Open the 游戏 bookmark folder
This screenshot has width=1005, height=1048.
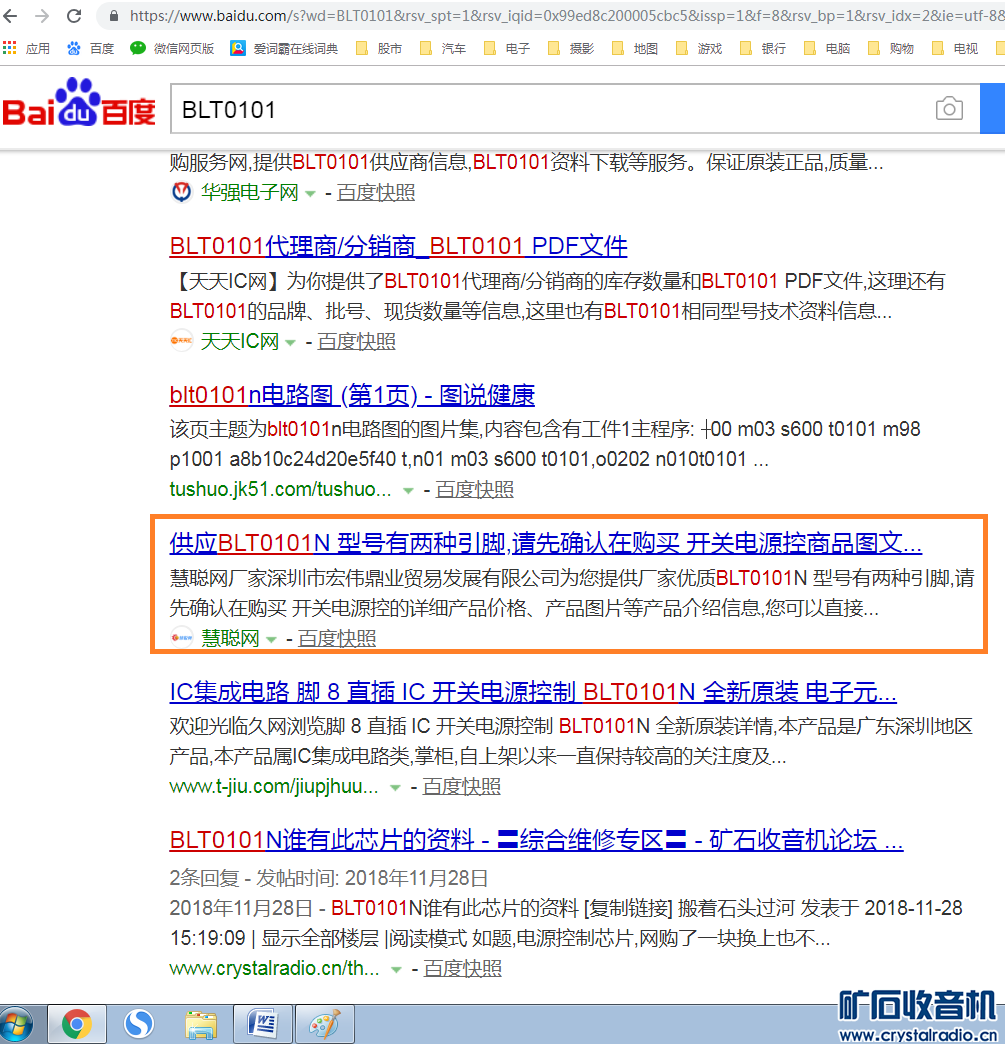point(699,48)
